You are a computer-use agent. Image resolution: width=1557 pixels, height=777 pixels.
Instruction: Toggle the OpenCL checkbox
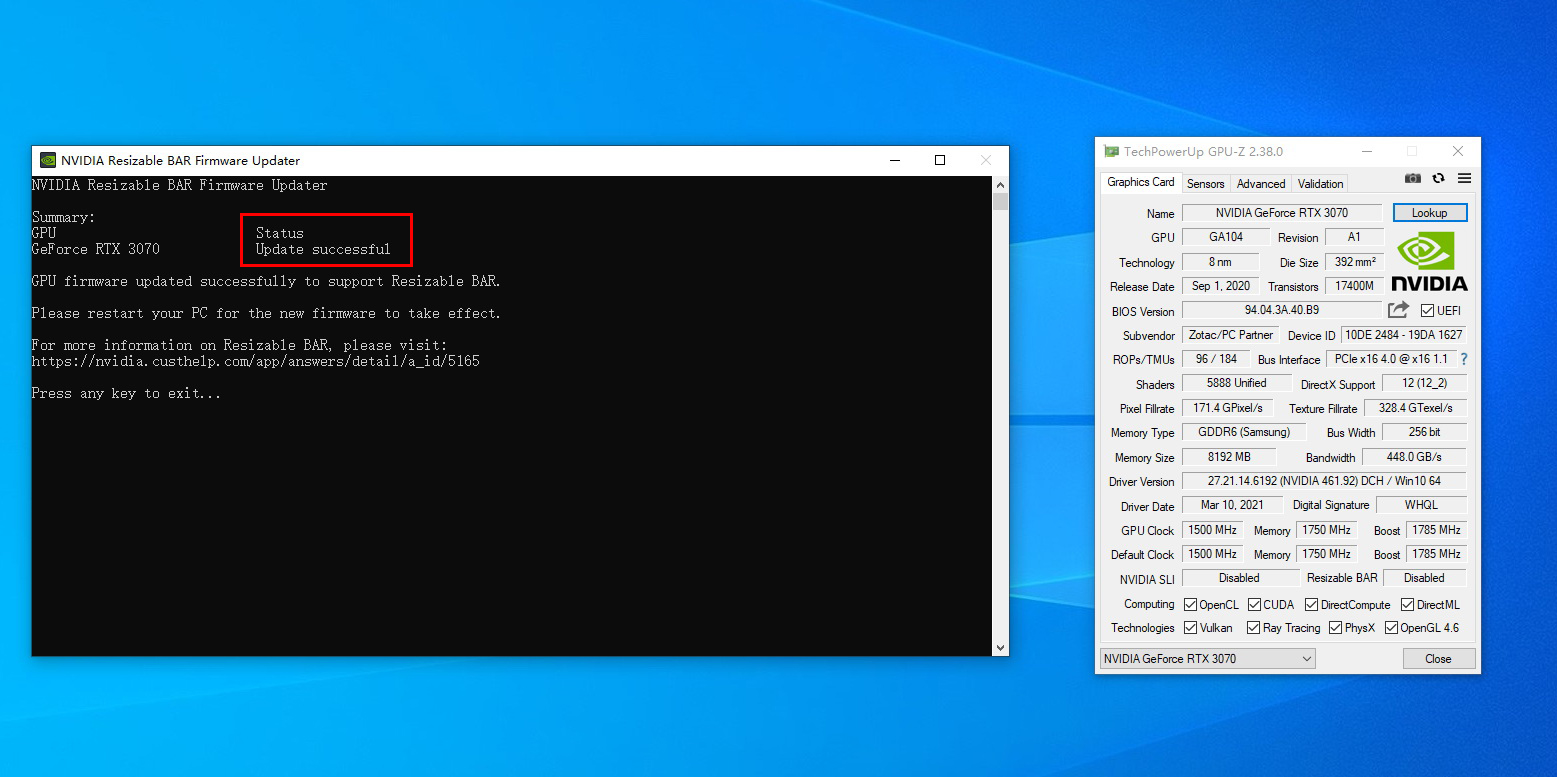pyautogui.click(x=1190, y=605)
